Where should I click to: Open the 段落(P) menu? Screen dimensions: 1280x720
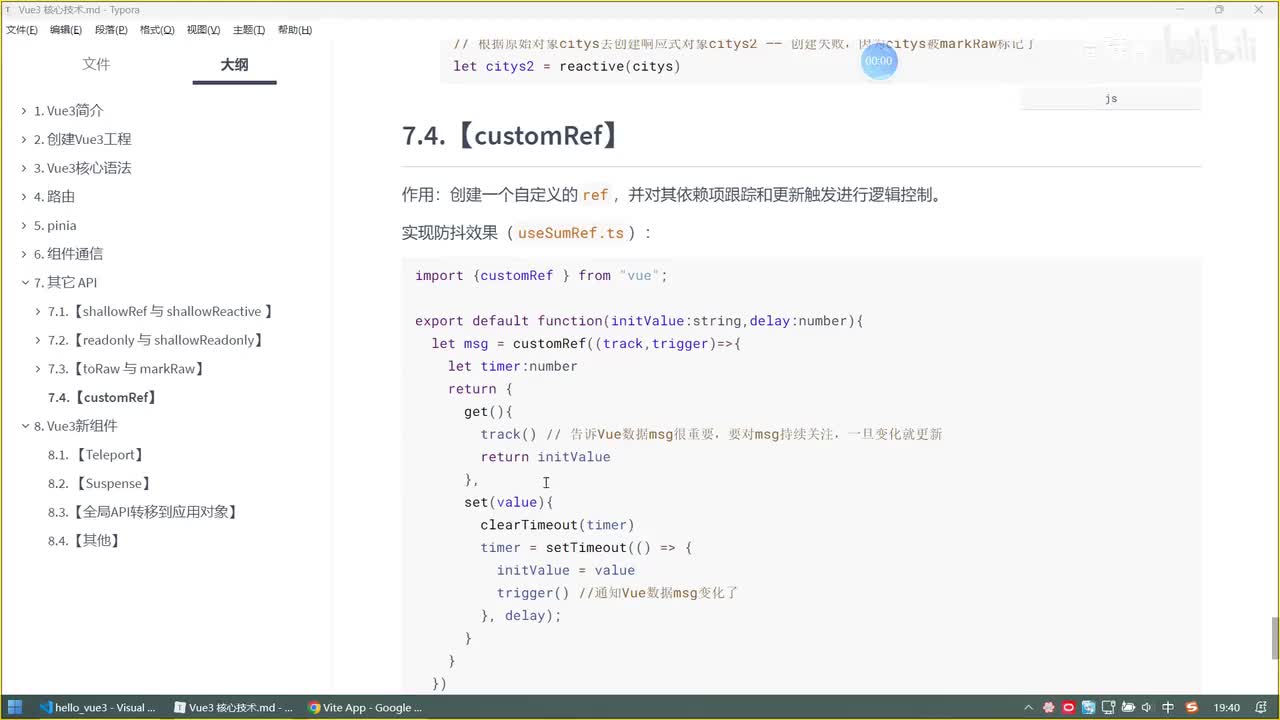[x=111, y=30]
